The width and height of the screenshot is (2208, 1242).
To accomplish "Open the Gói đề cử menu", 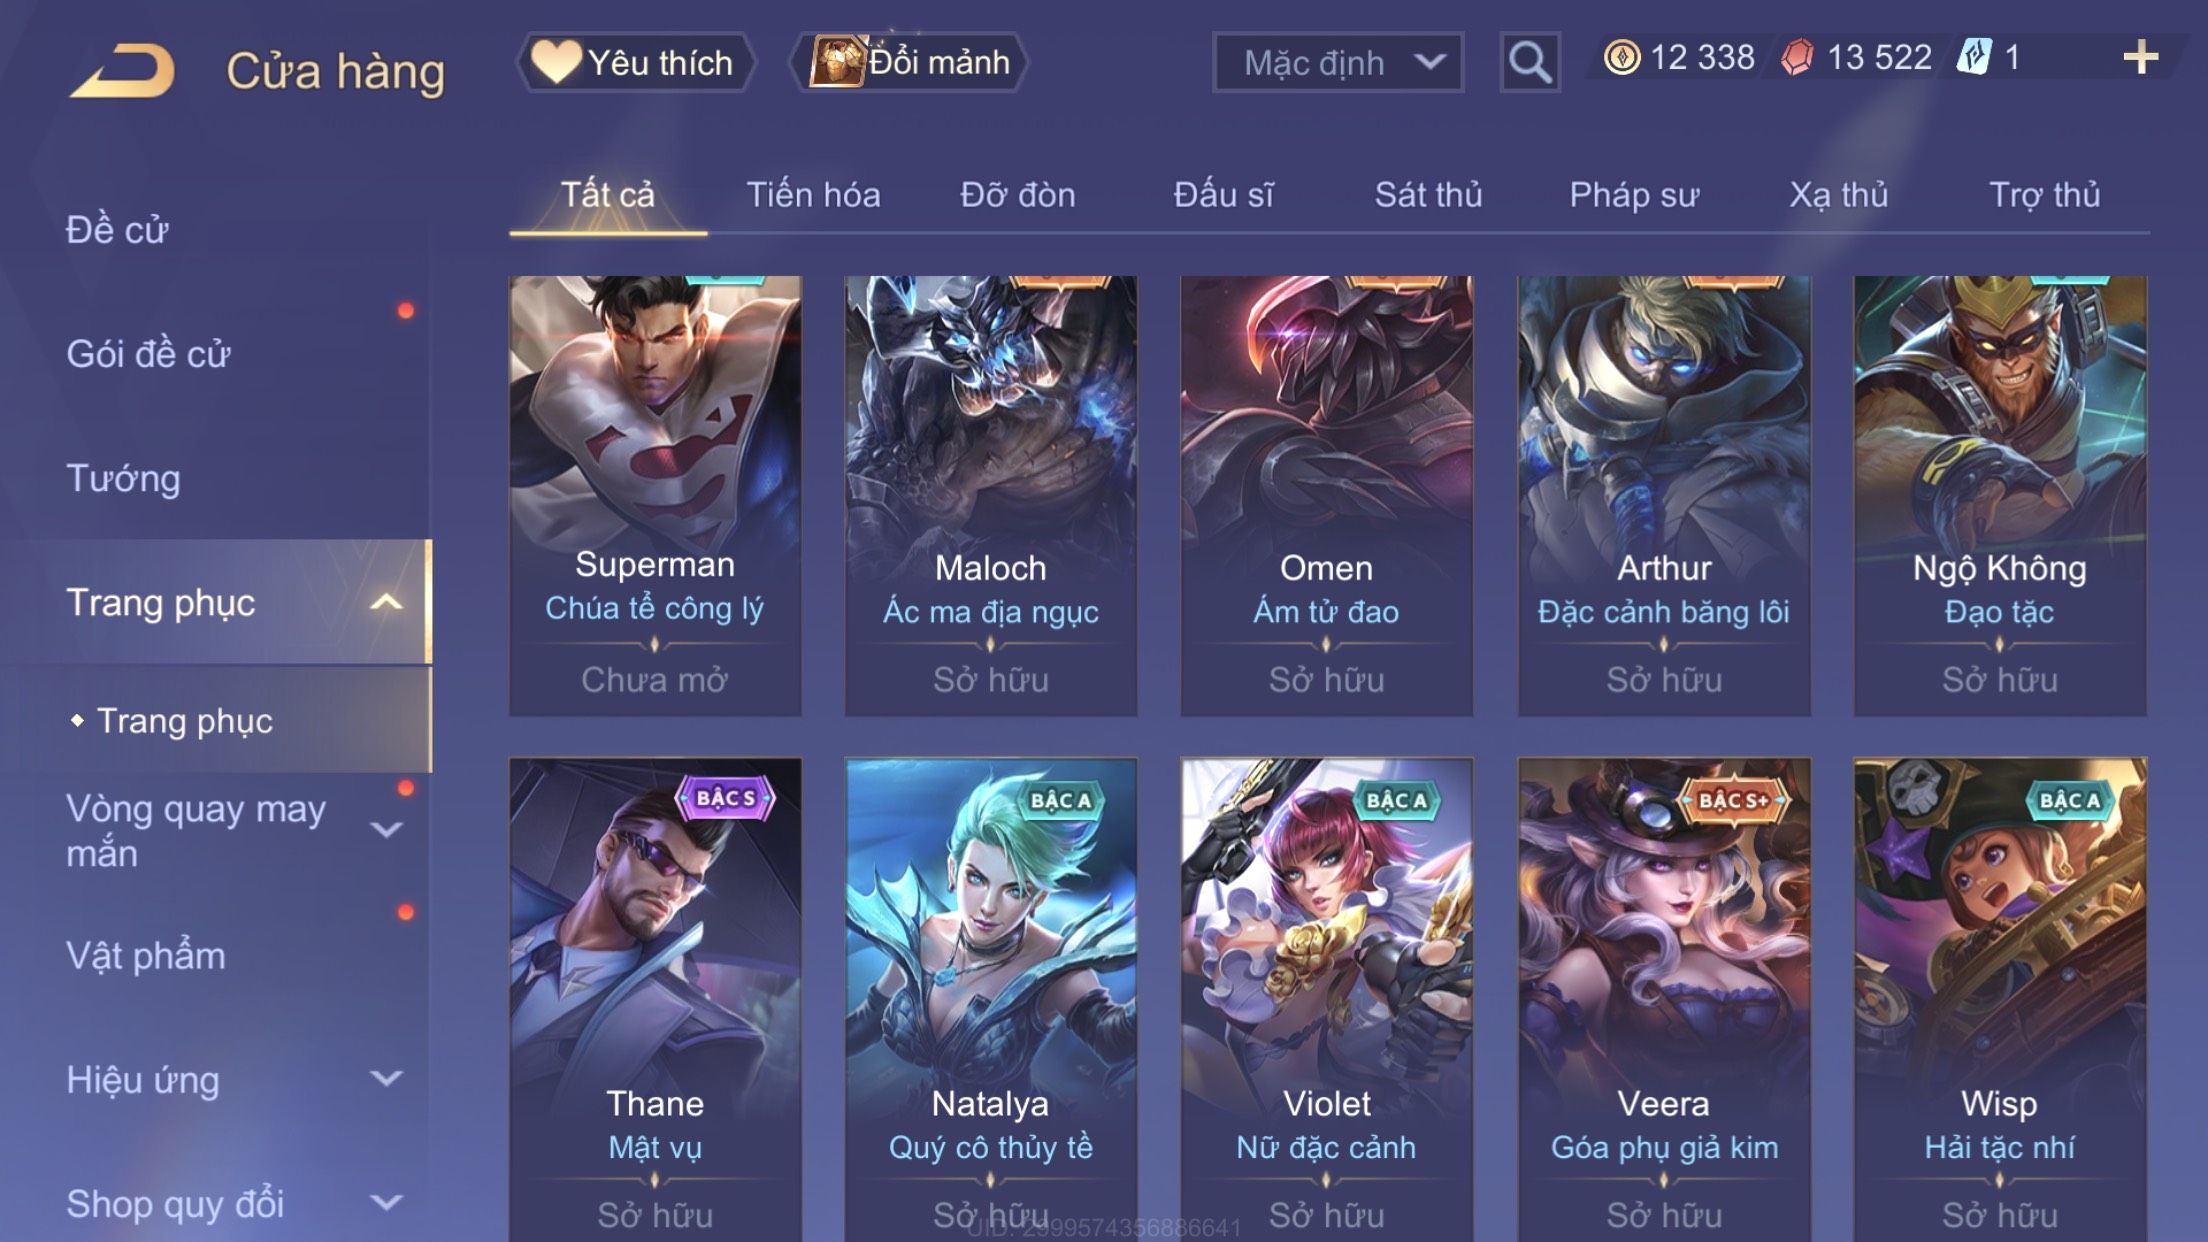I will pos(148,354).
